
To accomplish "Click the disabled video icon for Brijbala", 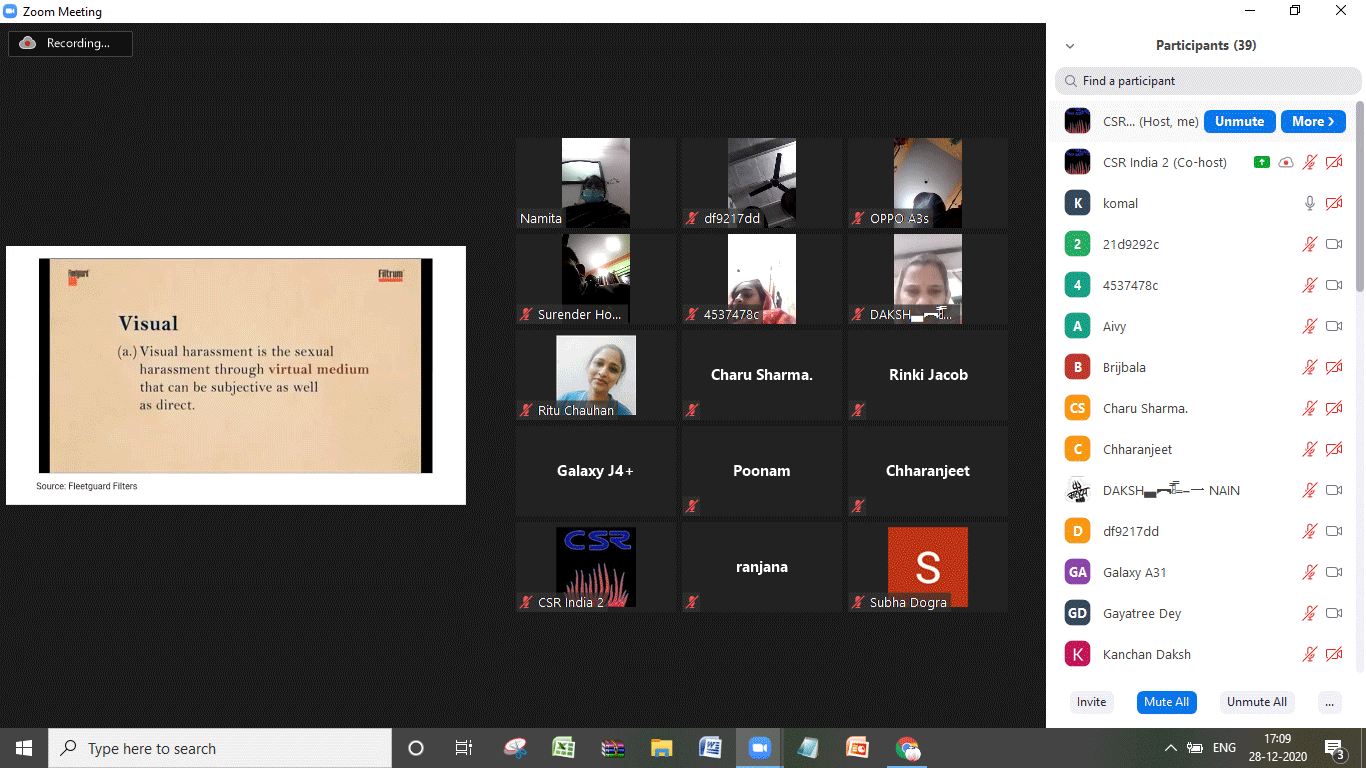I will coord(1334,367).
